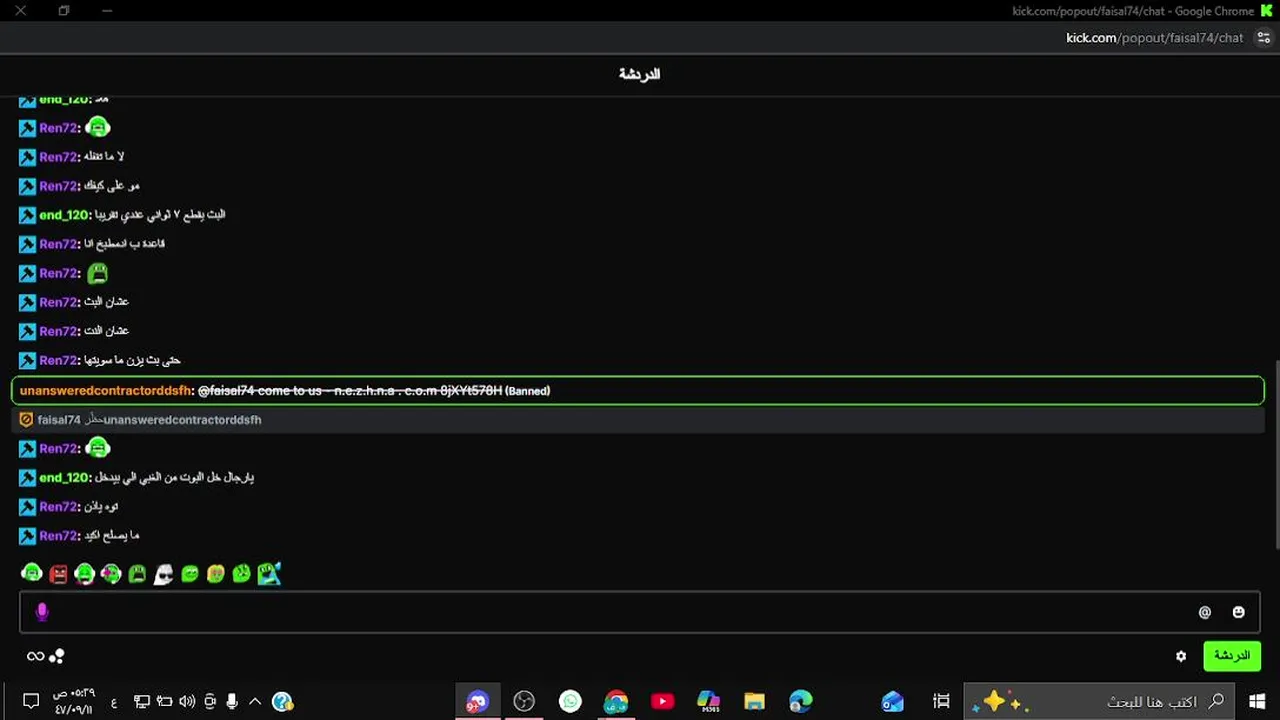Click the green الدردشة send button
Screen dimensions: 1280x720
tap(1231, 656)
